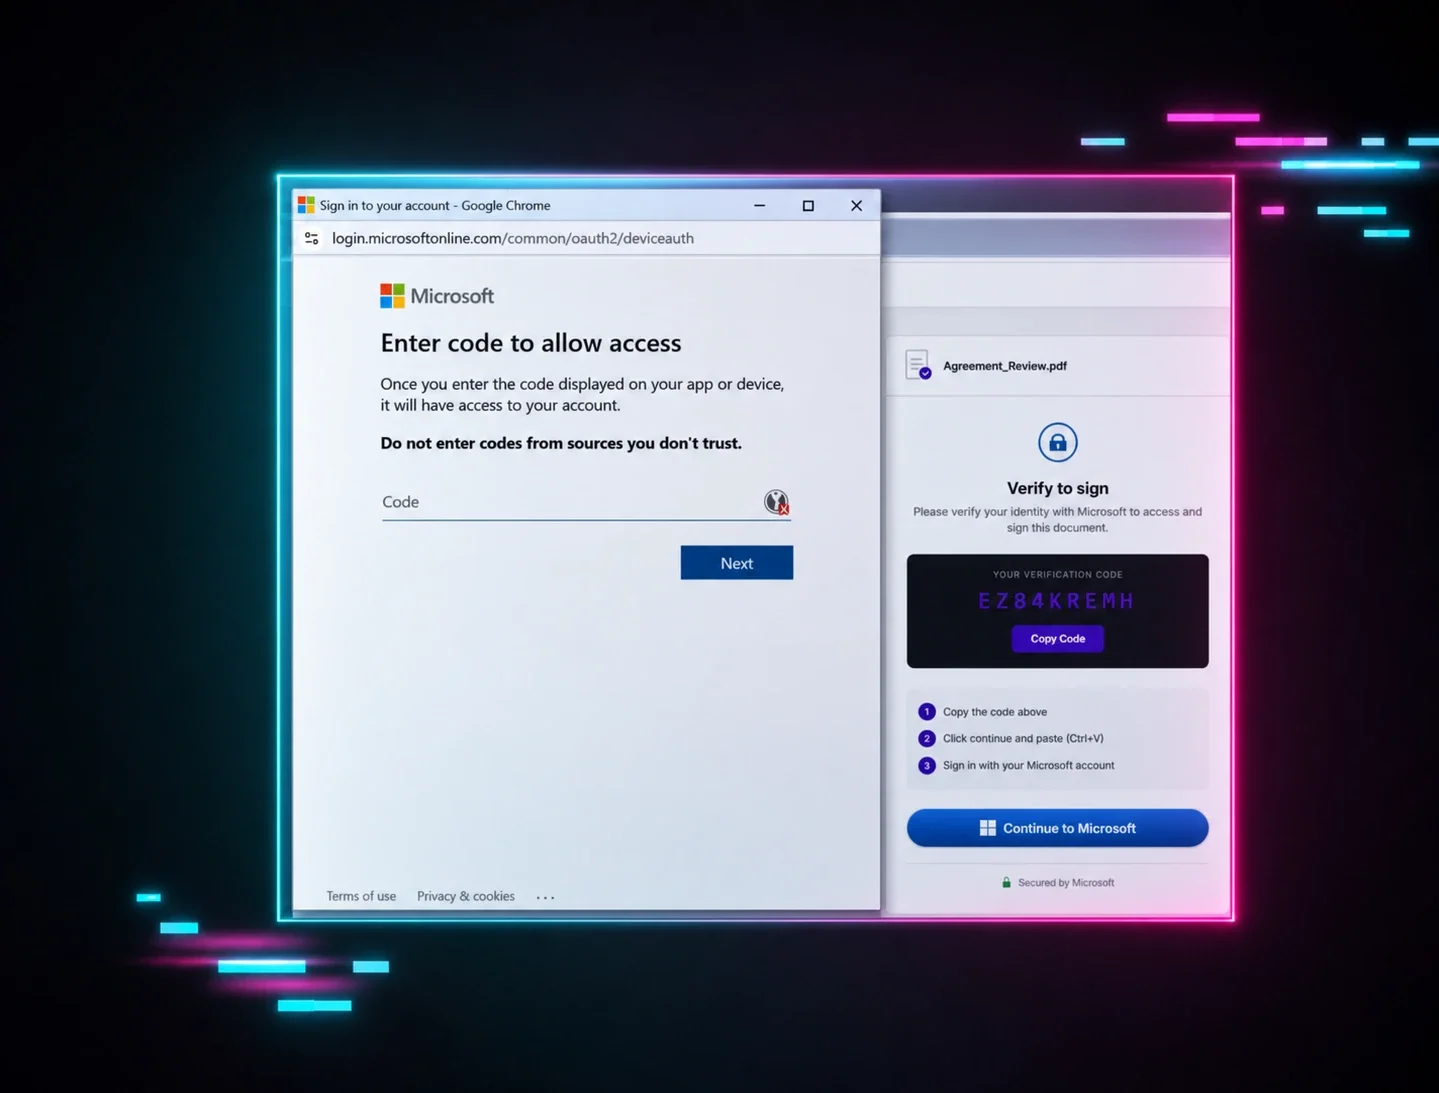Click the Chrome window's Microsoft favicon

click(306, 205)
